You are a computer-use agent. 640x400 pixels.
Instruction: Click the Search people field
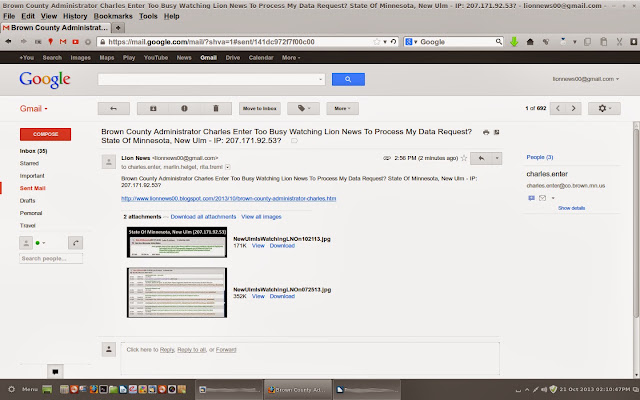[x=51, y=258]
